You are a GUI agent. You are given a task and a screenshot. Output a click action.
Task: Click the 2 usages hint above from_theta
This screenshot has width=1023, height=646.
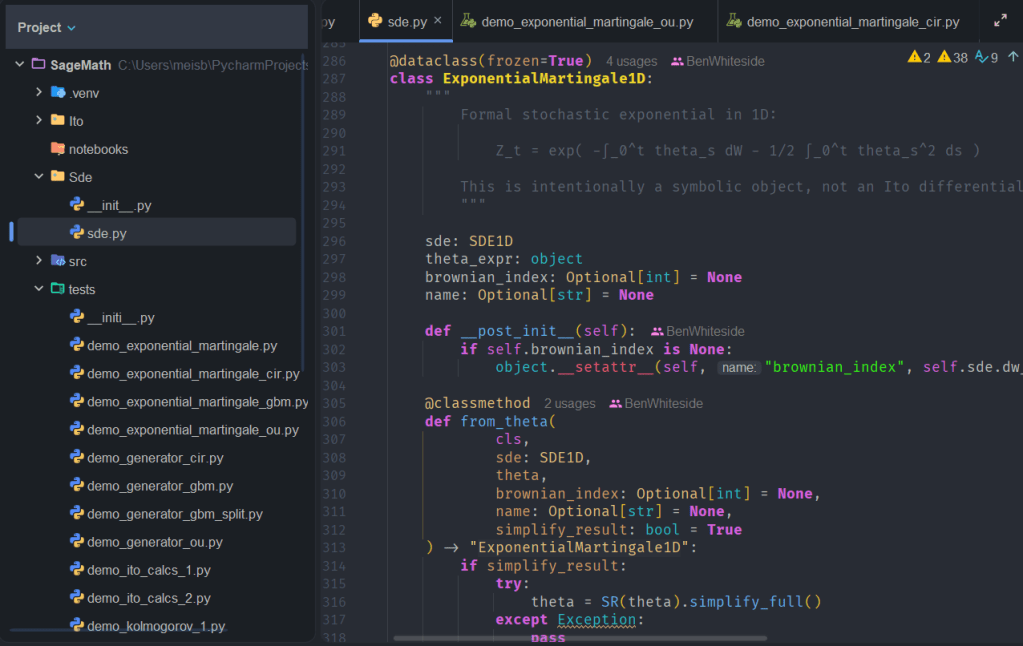point(568,403)
